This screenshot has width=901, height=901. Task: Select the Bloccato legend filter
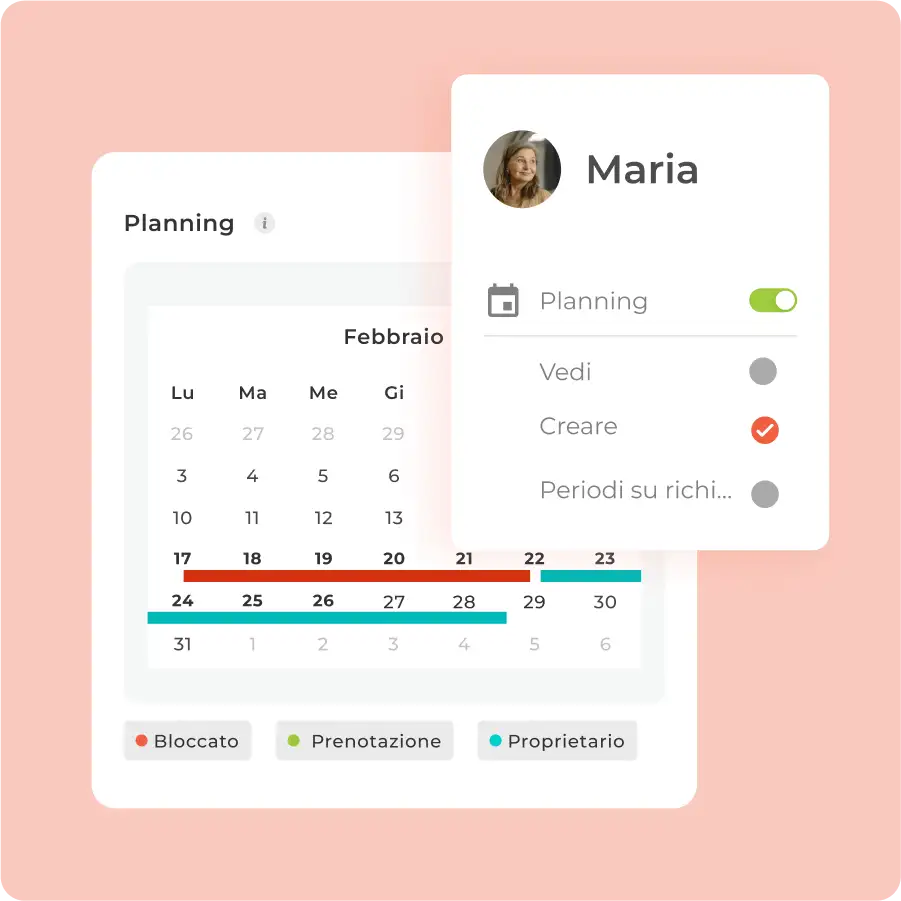pyautogui.click(x=187, y=740)
